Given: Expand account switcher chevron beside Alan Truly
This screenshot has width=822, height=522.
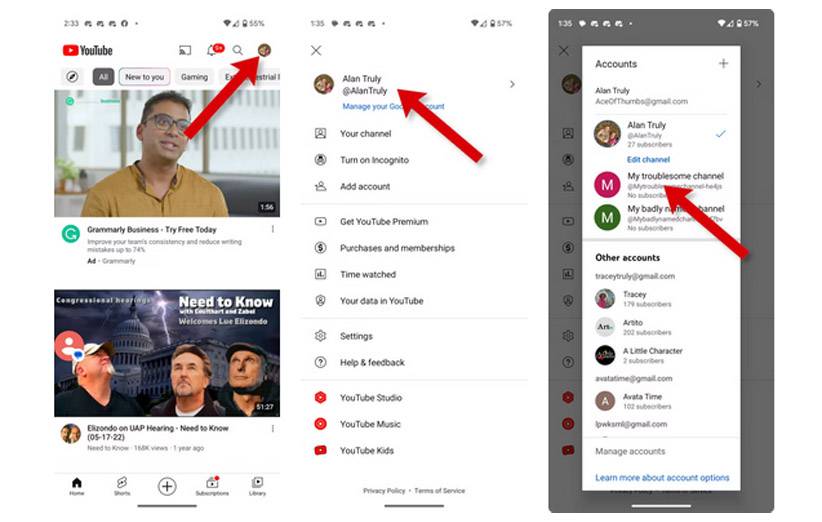Looking at the screenshot, I should pyautogui.click(x=512, y=84).
